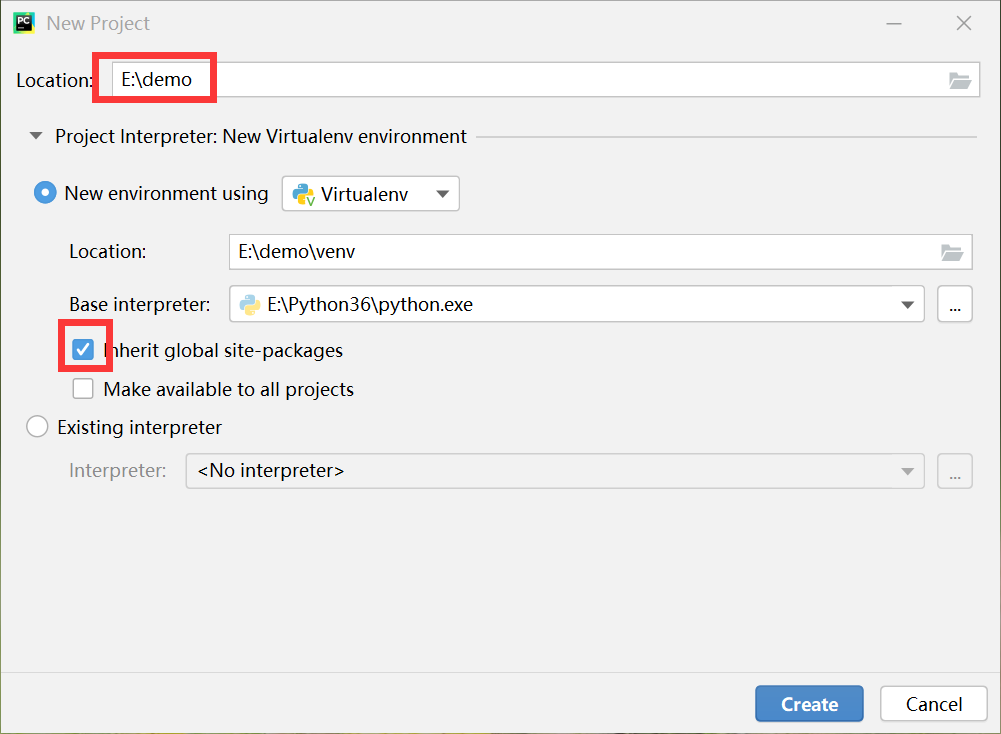Click ellipsis button next to Interpreter dropdown
Image resolution: width=1001 pixels, height=734 pixels.
[955, 471]
